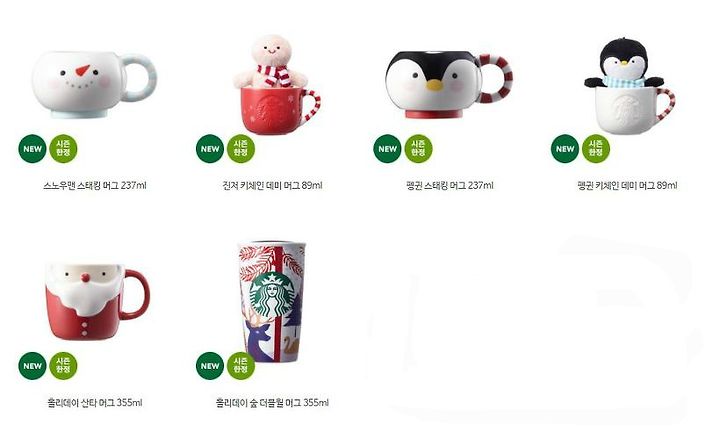
Task: Click the NEW badge under the snowman mug
Action: click(33, 149)
